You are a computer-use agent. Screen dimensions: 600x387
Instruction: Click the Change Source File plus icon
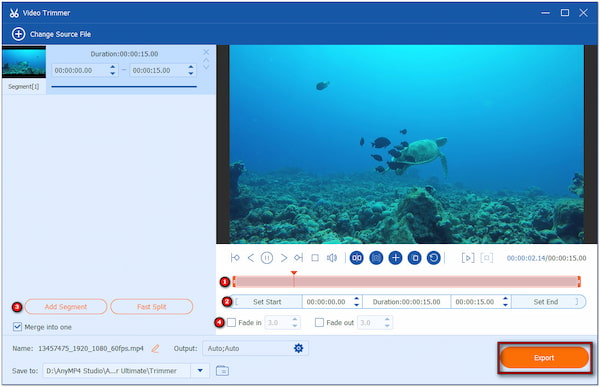tap(18, 34)
